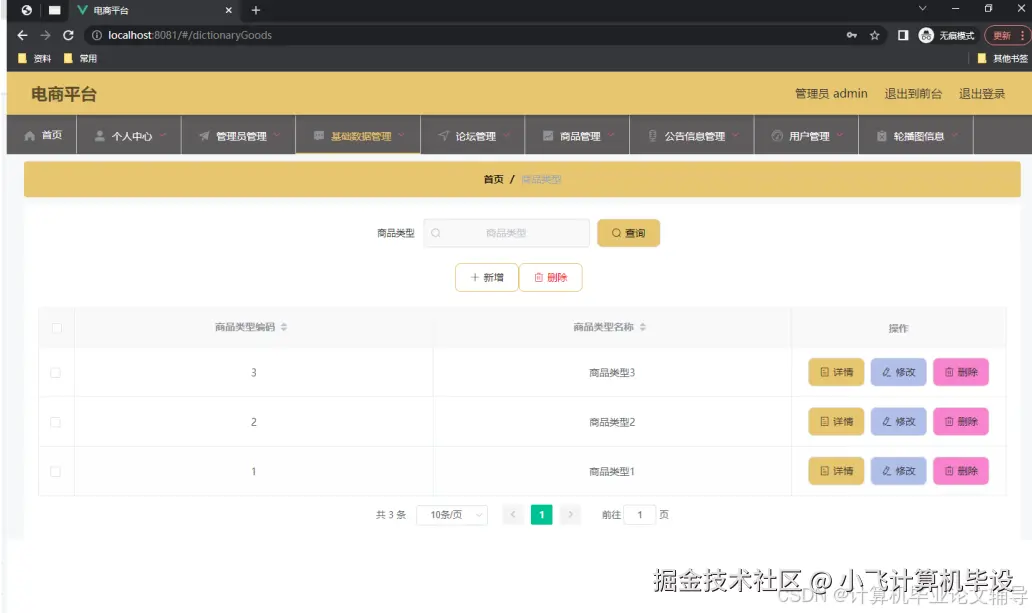Expand the 商品管理 dropdown menu

click(x=578, y=134)
